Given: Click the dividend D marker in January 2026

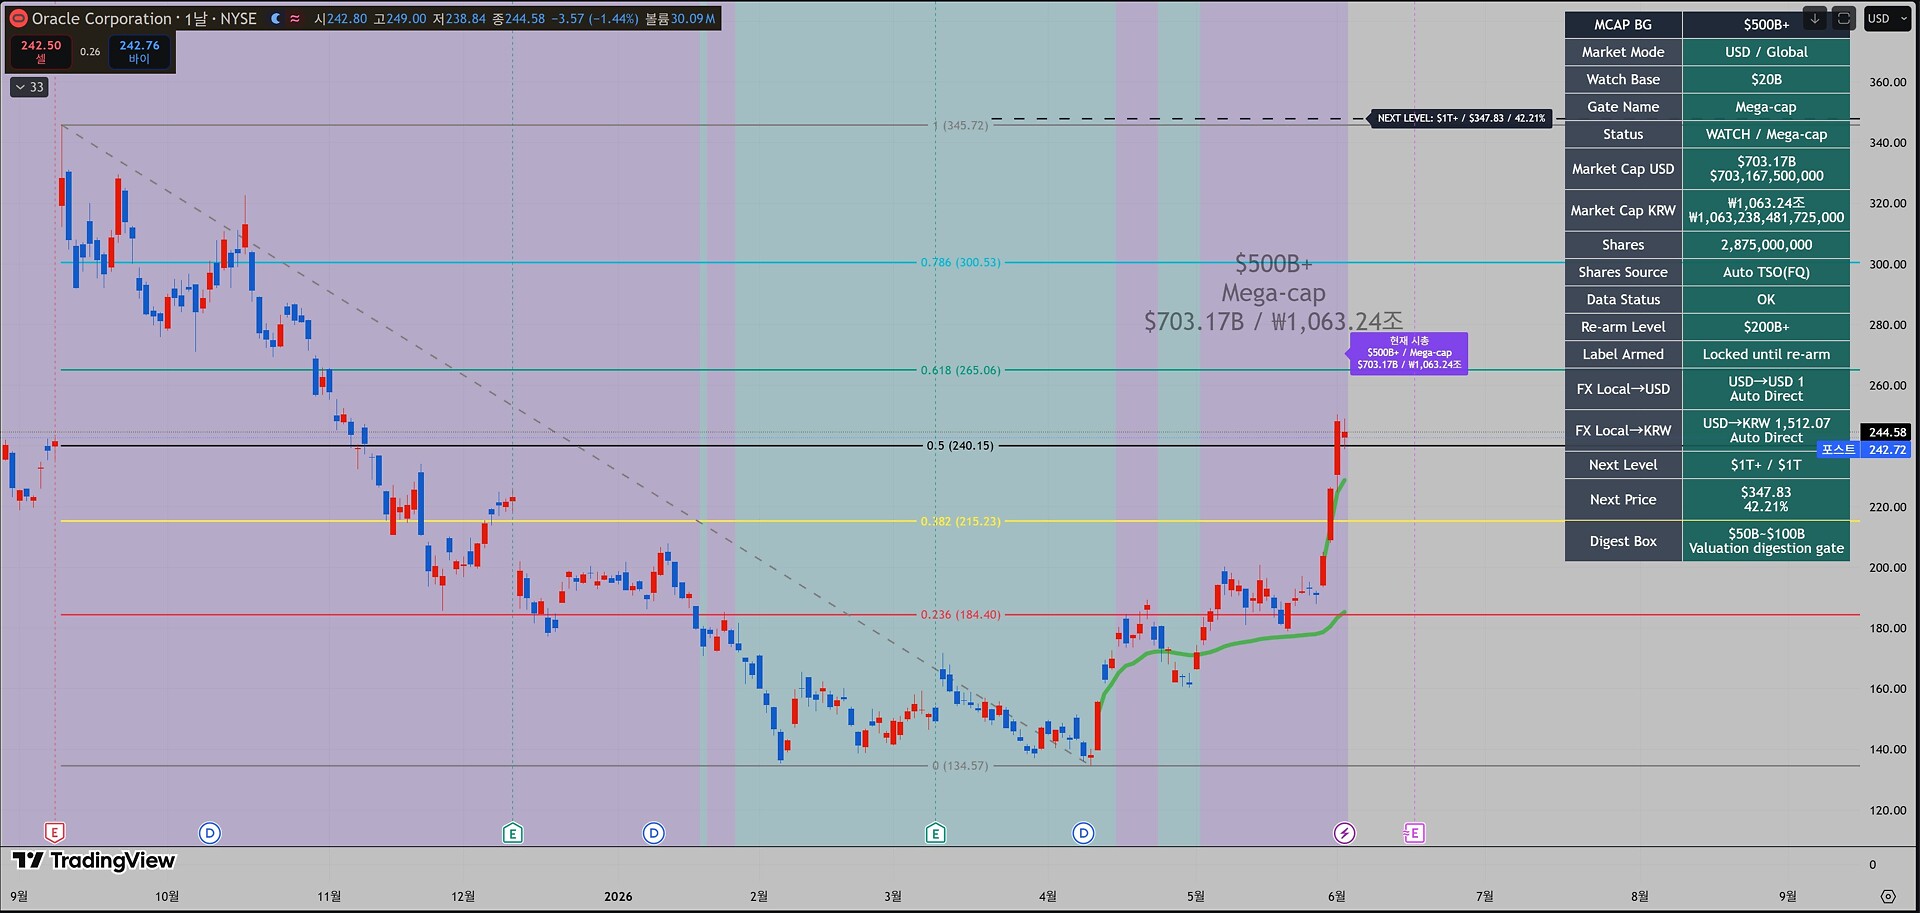Looking at the screenshot, I should (x=653, y=832).
